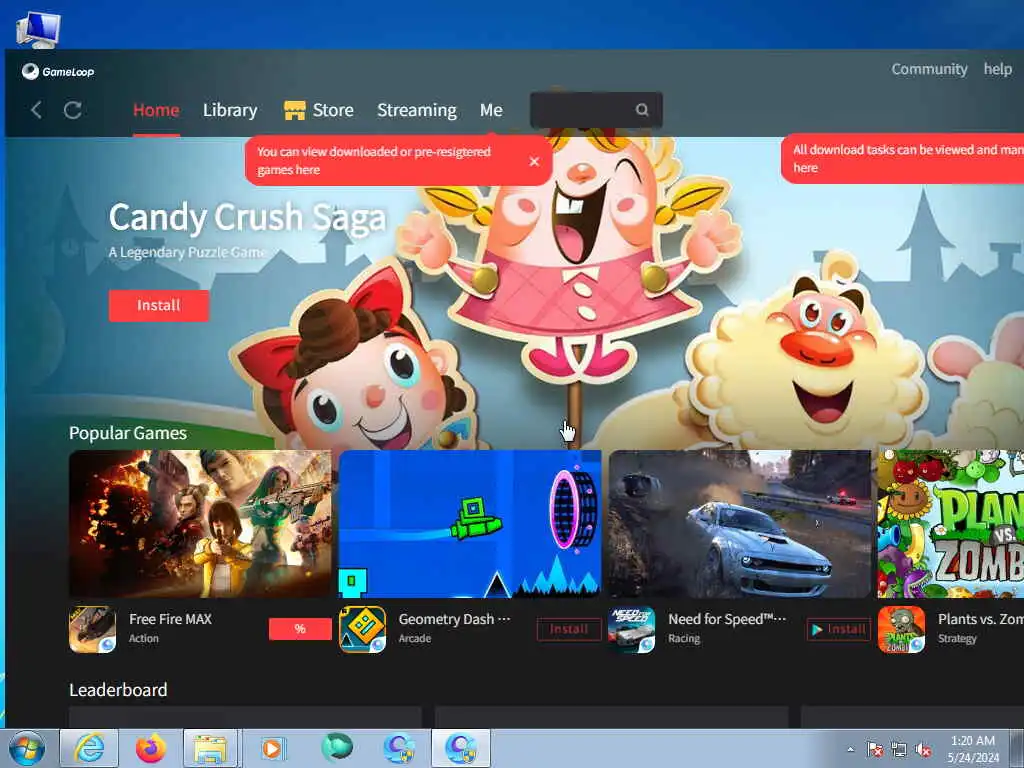Open the Plants vs. Zombies banner thumbnail

951,524
